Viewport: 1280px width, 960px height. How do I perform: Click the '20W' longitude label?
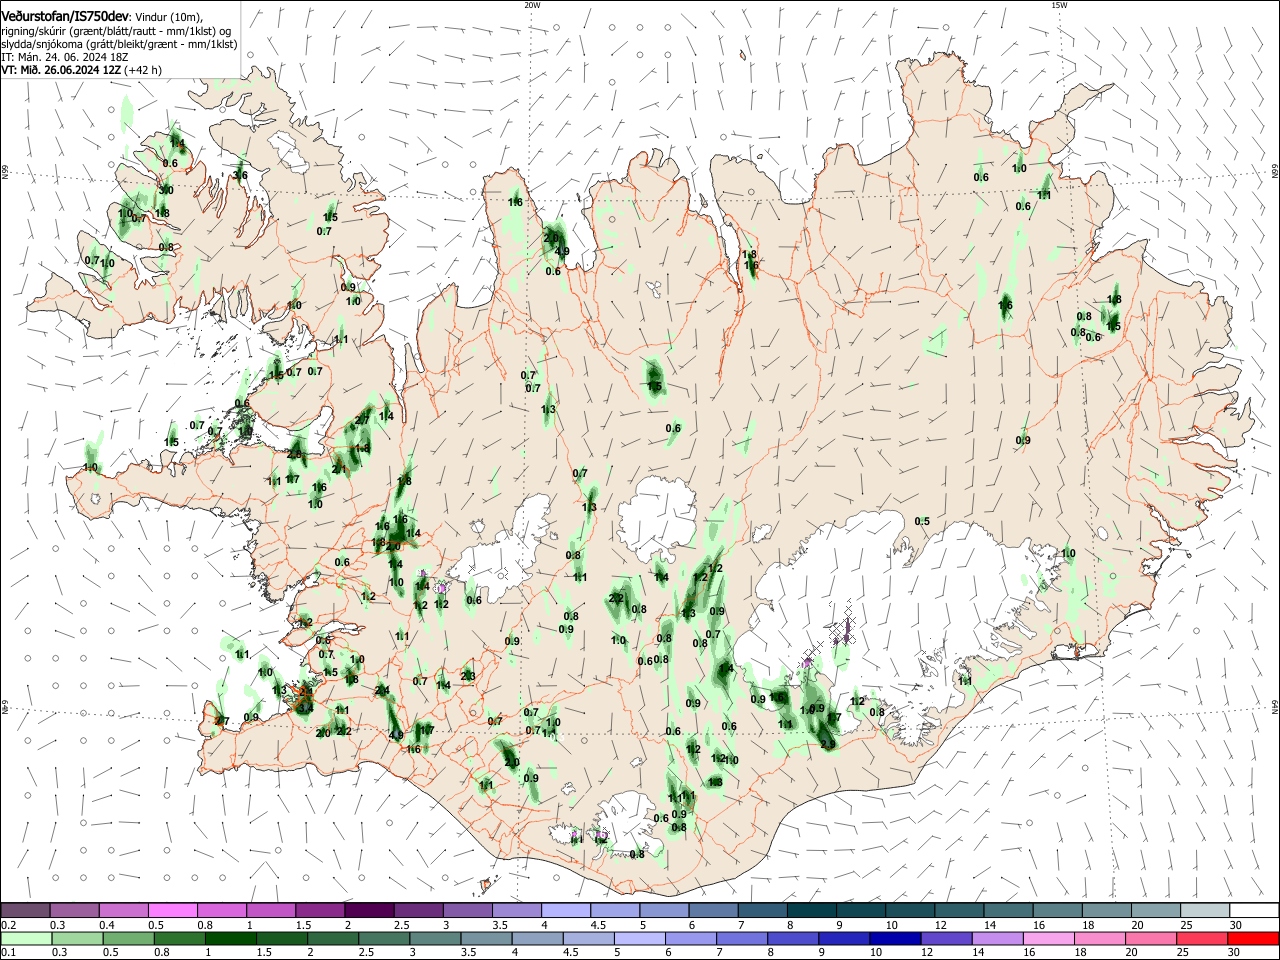[532, 5]
